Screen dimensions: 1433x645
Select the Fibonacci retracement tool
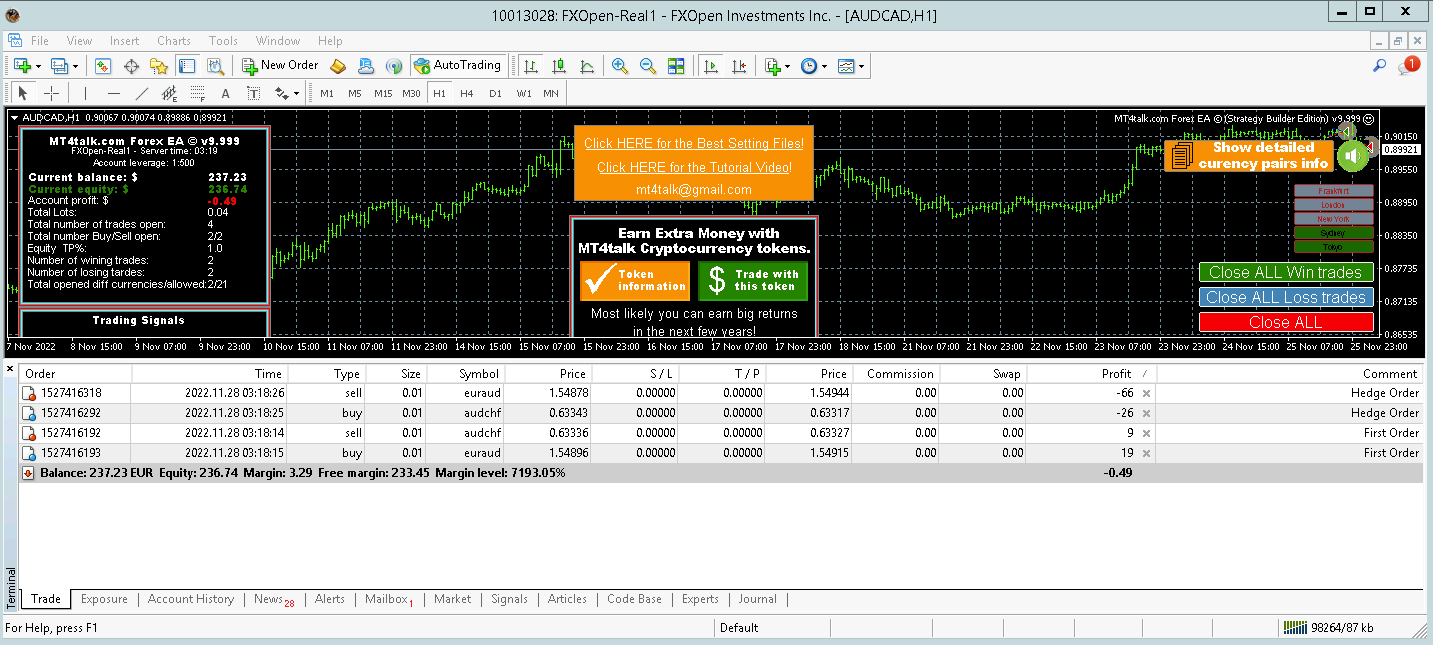pos(198,93)
